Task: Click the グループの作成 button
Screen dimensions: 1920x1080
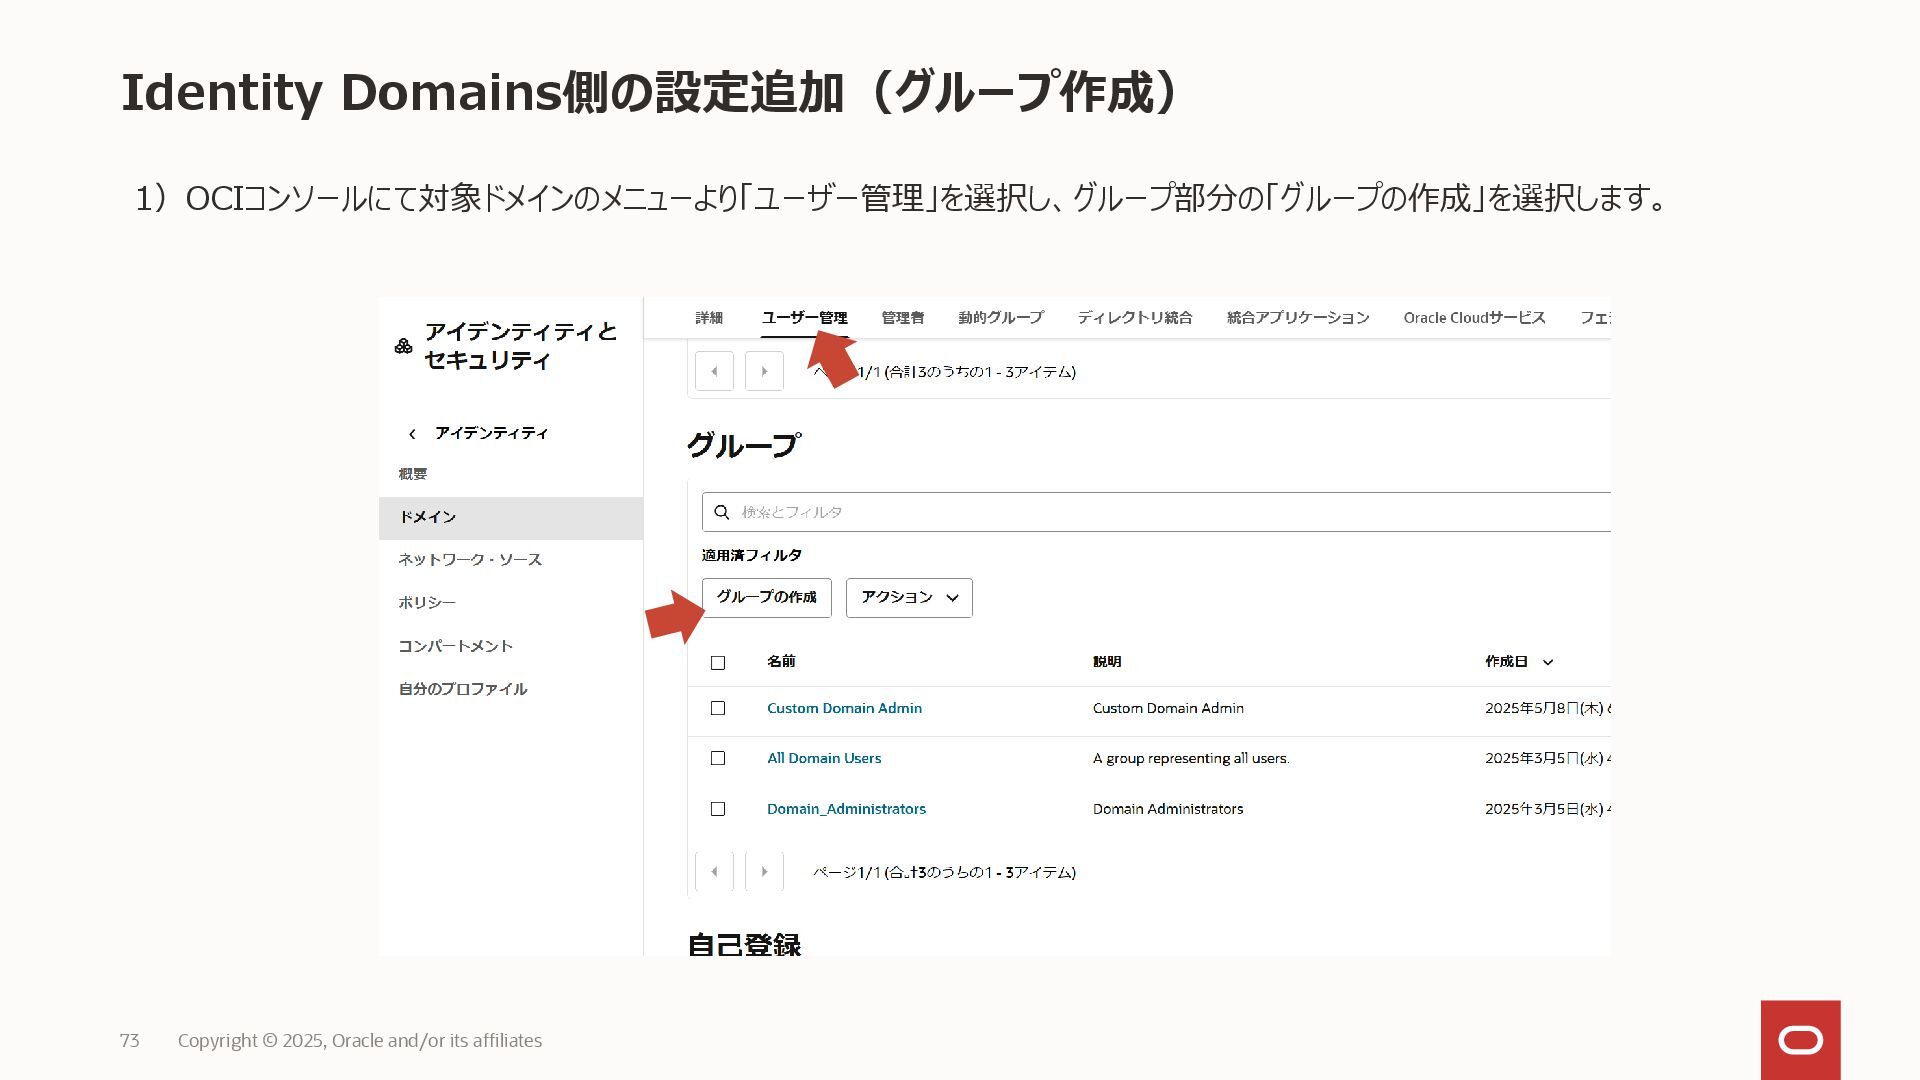Action: point(767,598)
